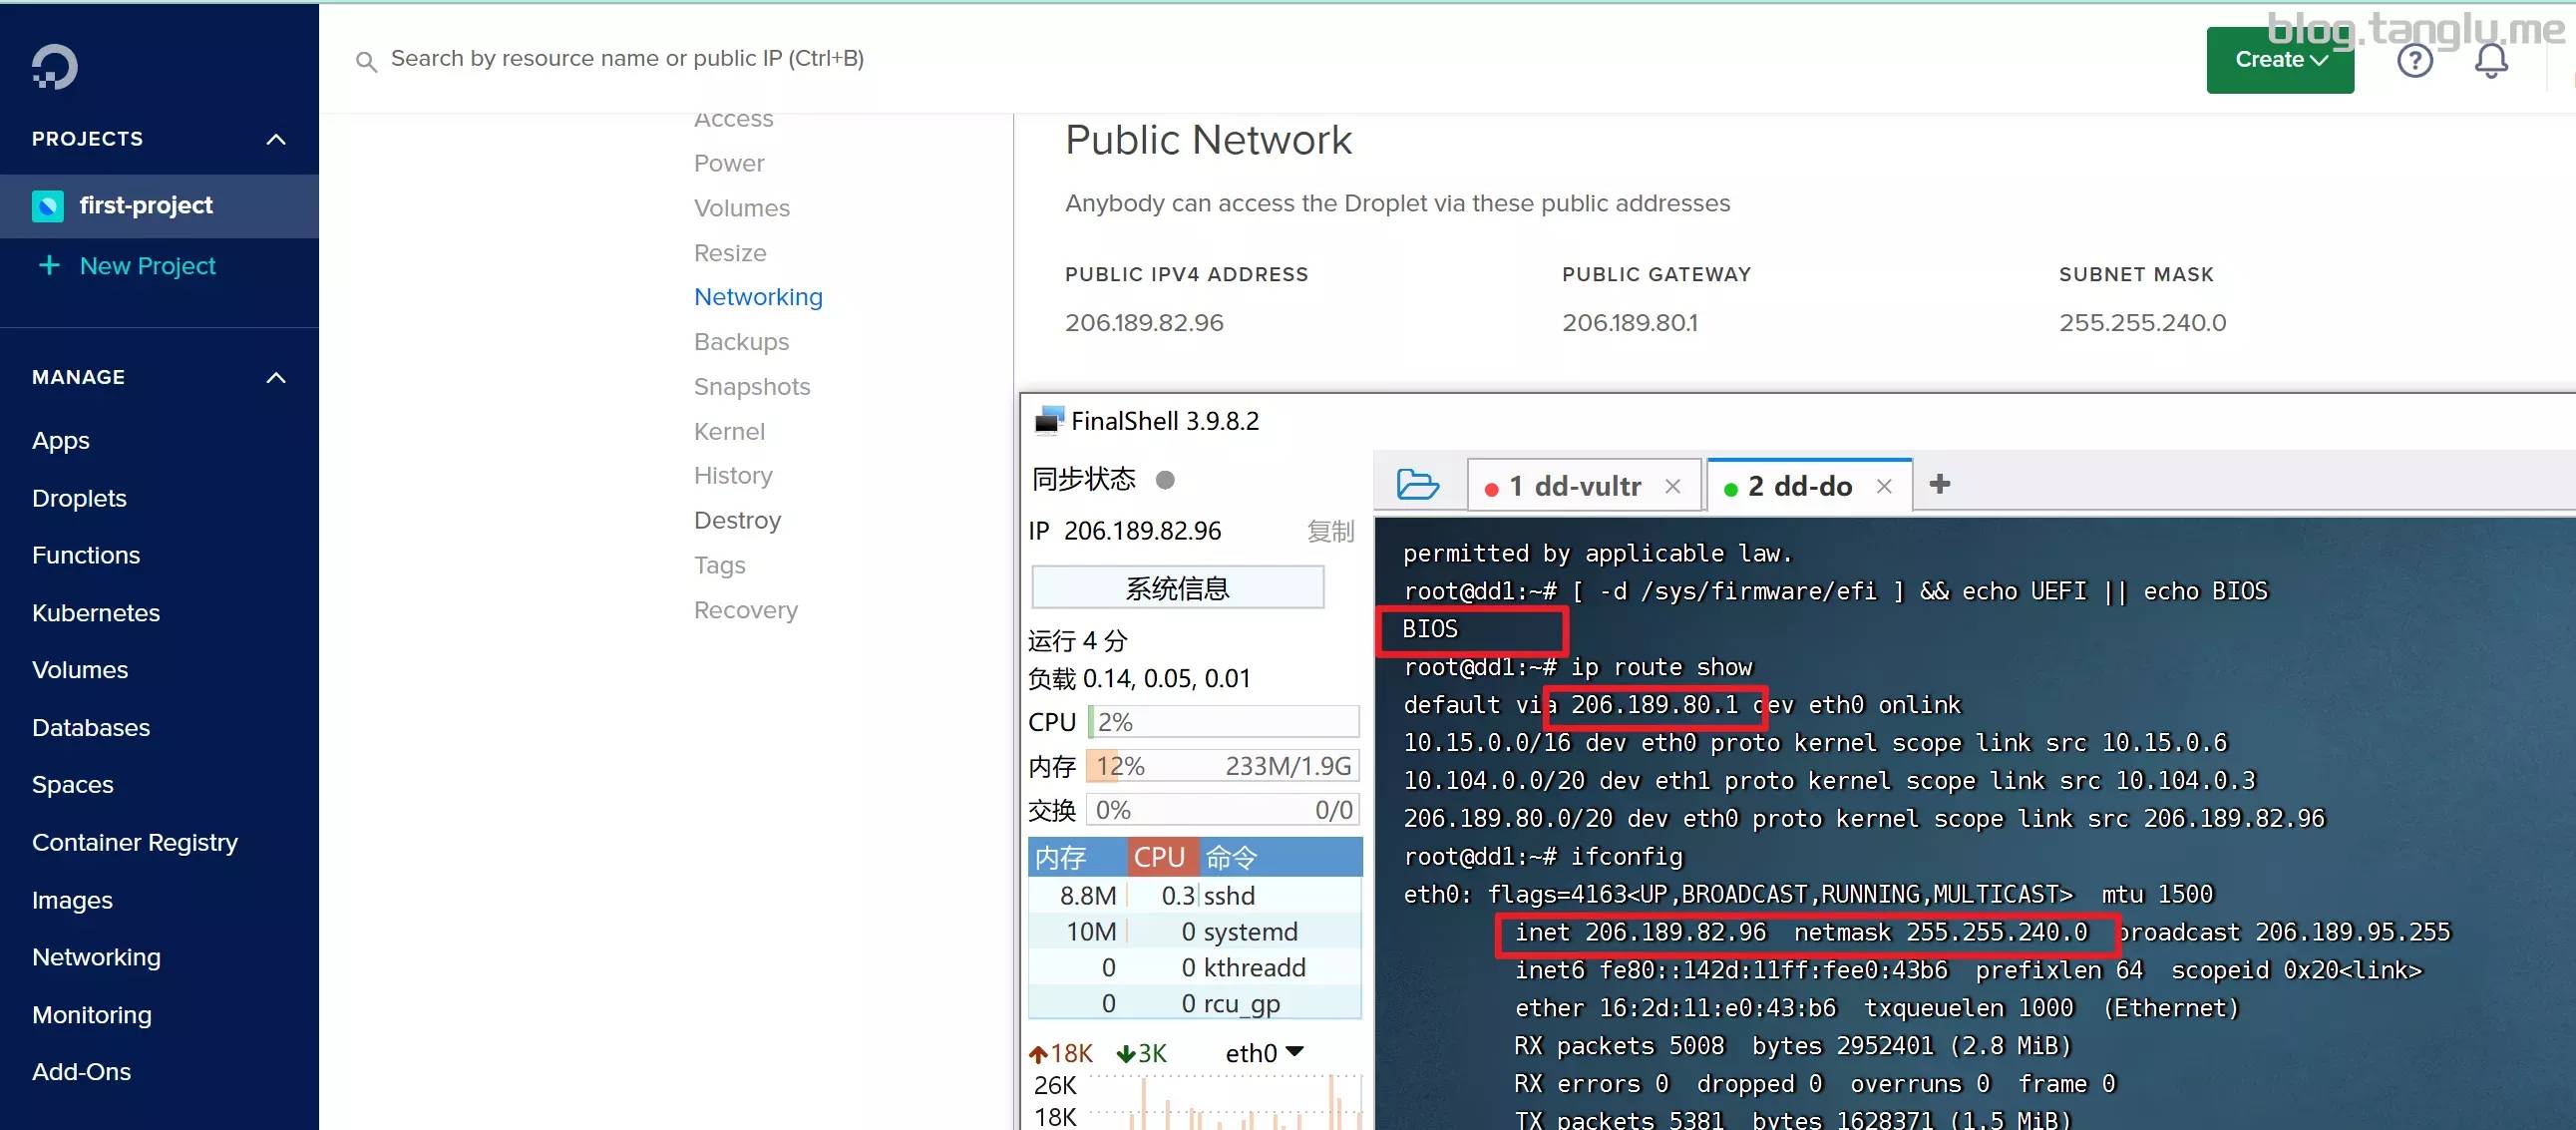
Task: Click the CPU usage bar in FinalShell
Action: click(x=1222, y=721)
